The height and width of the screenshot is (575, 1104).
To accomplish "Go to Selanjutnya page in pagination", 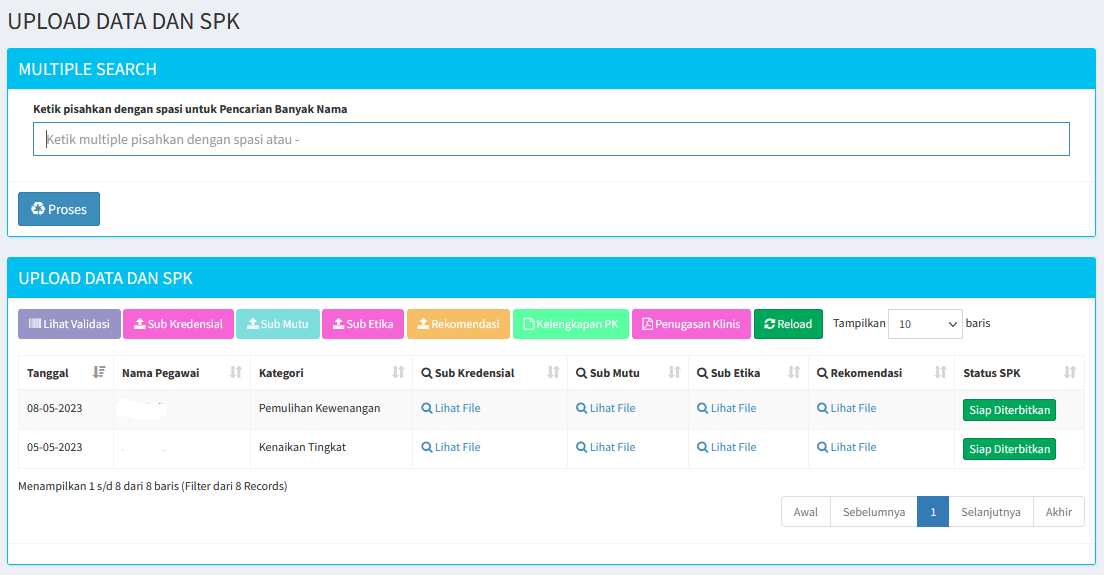I will click(990, 512).
